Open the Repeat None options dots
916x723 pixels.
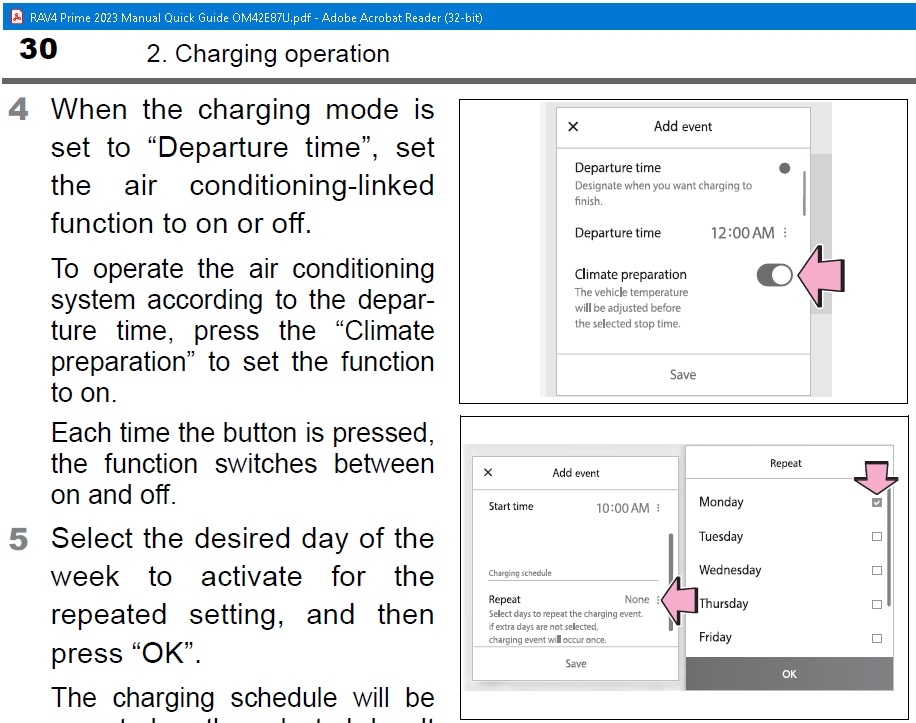tap(658, 600)
